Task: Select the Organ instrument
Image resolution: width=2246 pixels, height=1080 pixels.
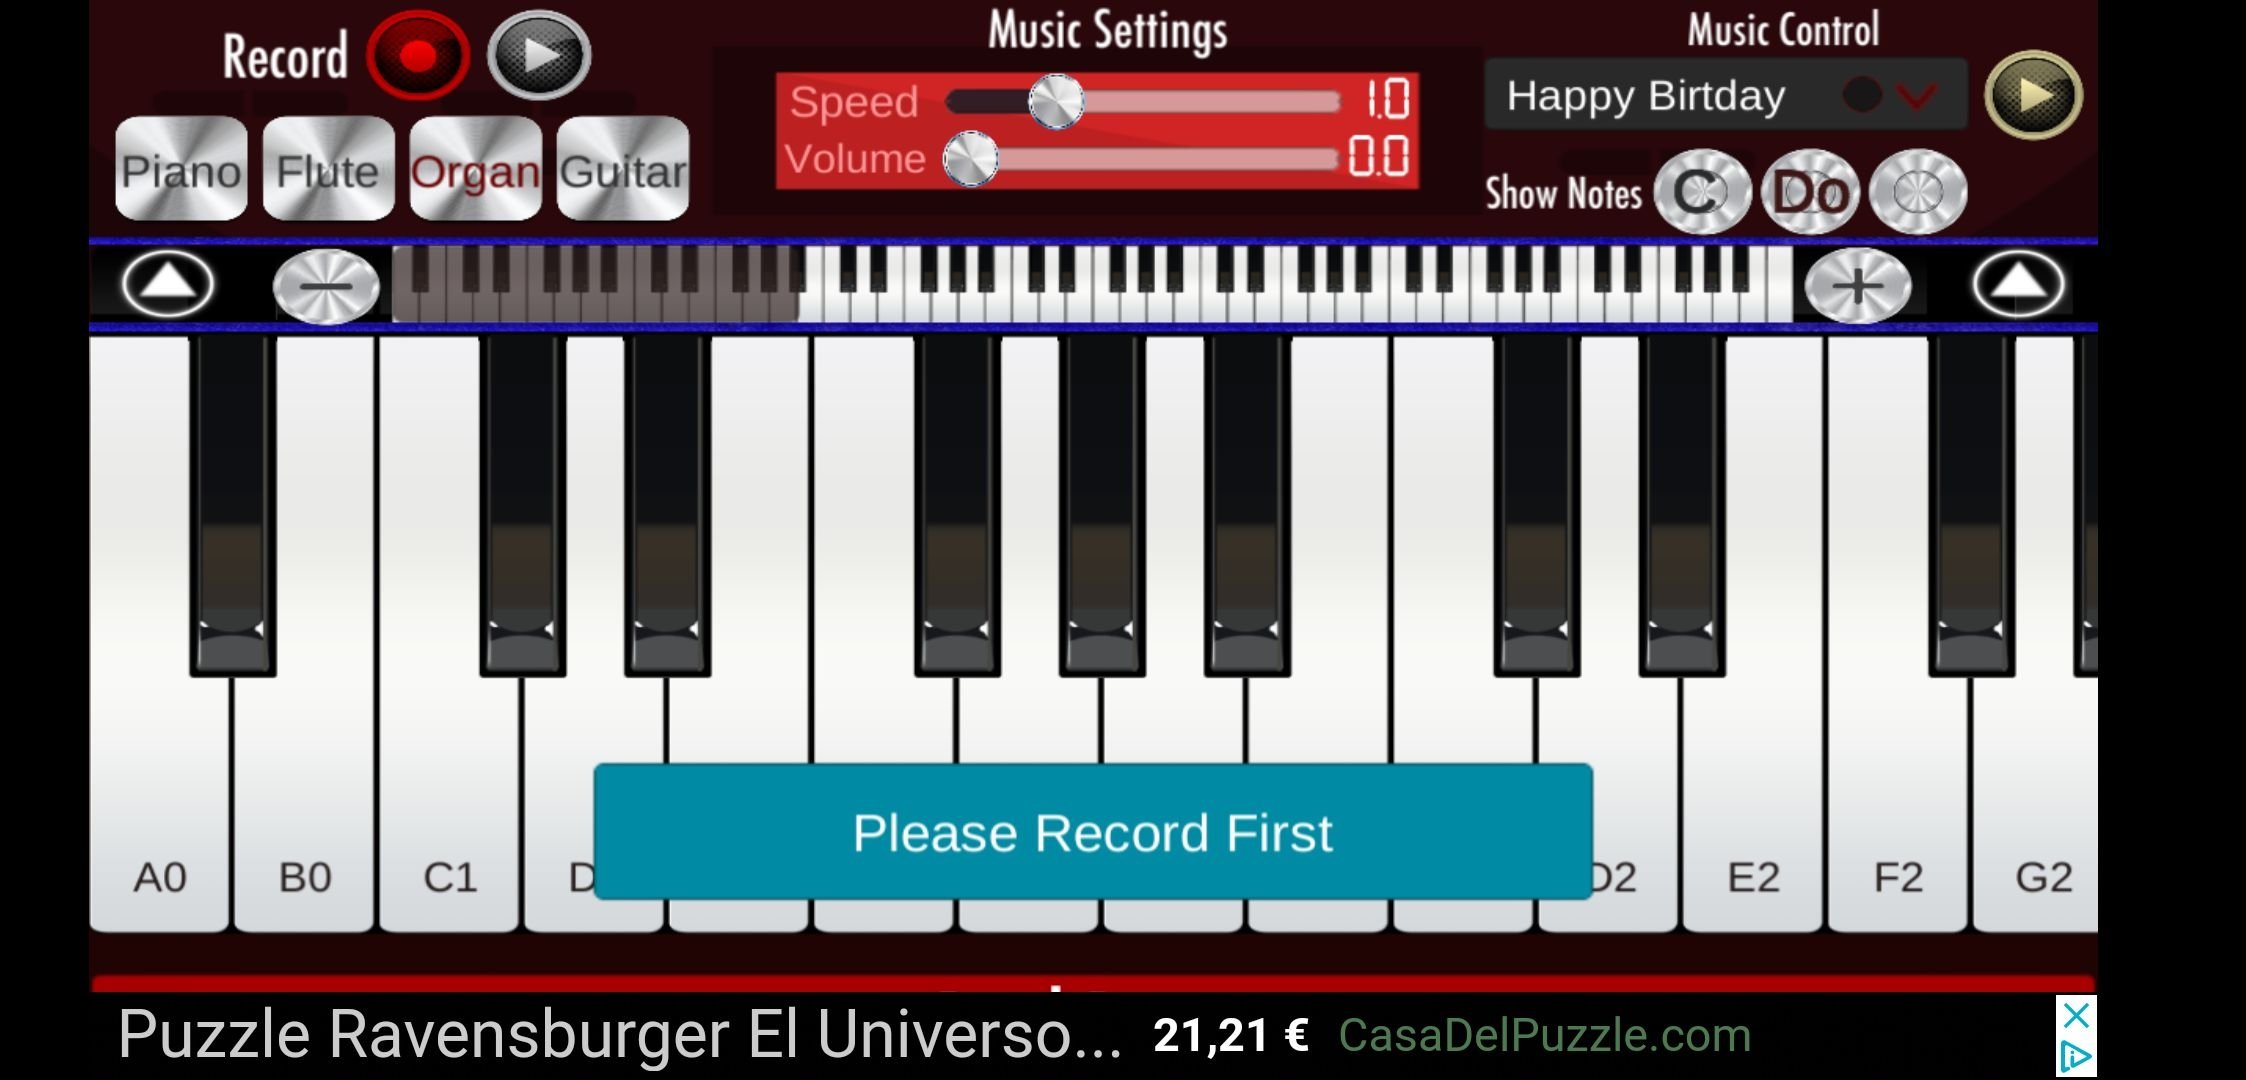Action: tap(473, 170)
